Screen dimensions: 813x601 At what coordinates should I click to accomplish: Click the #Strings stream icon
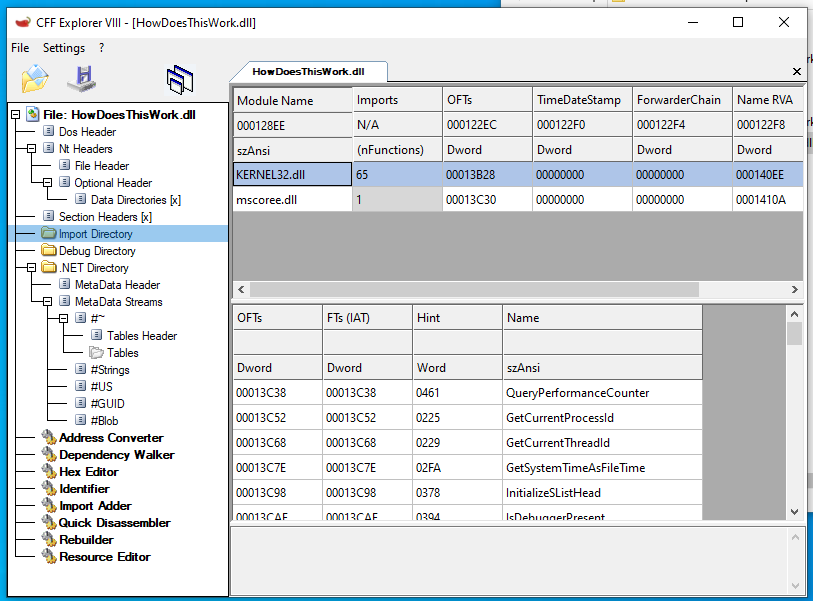[81, 369]
